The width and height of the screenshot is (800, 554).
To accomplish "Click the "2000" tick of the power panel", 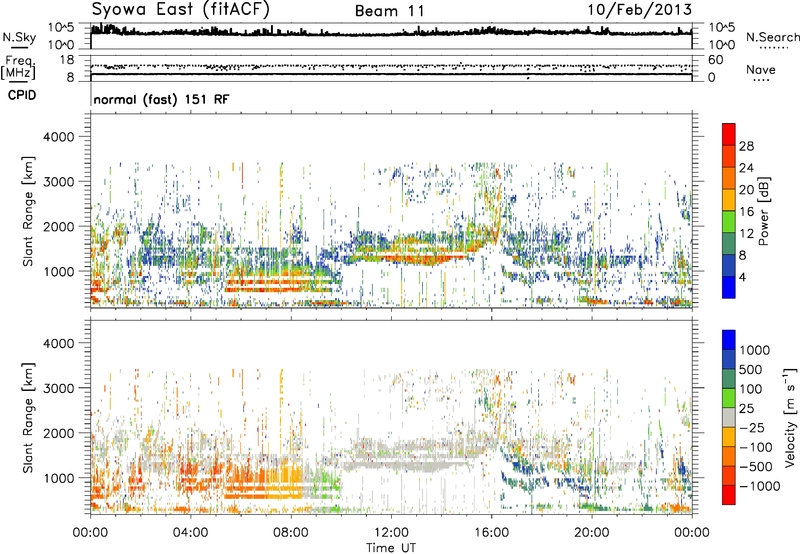I will 58,226.
